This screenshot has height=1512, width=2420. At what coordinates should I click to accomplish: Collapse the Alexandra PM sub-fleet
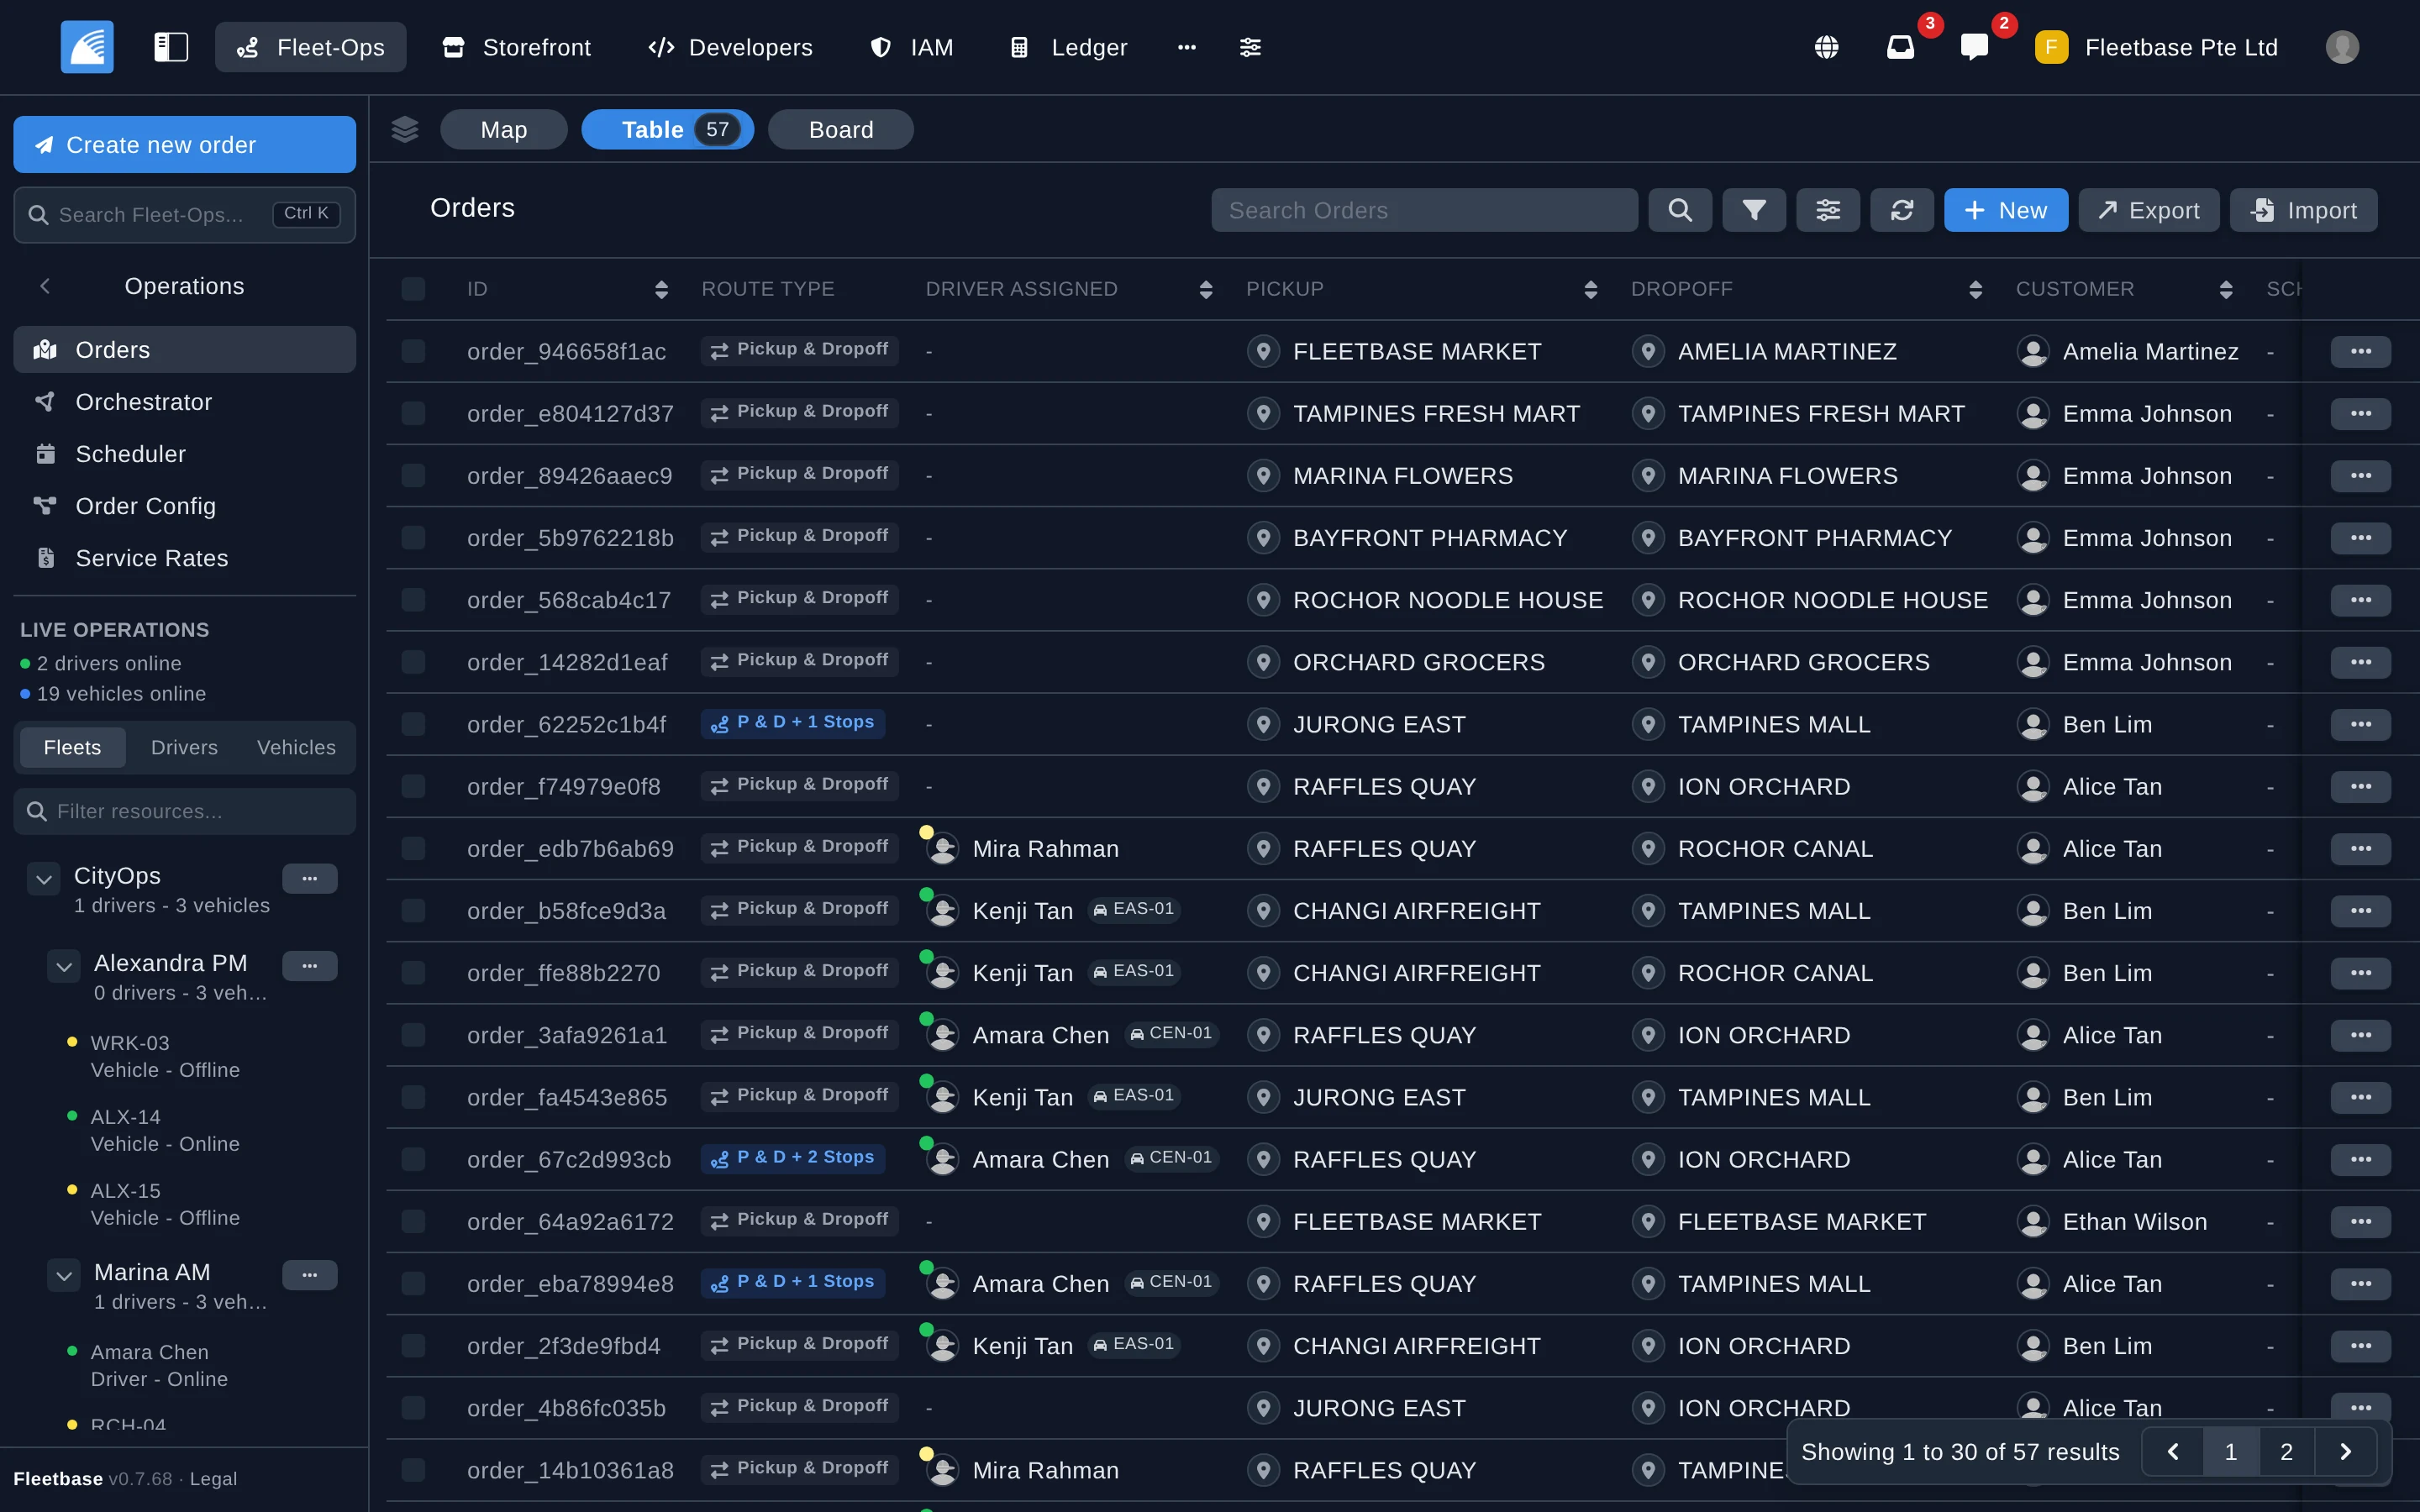(x=64, y=966)
